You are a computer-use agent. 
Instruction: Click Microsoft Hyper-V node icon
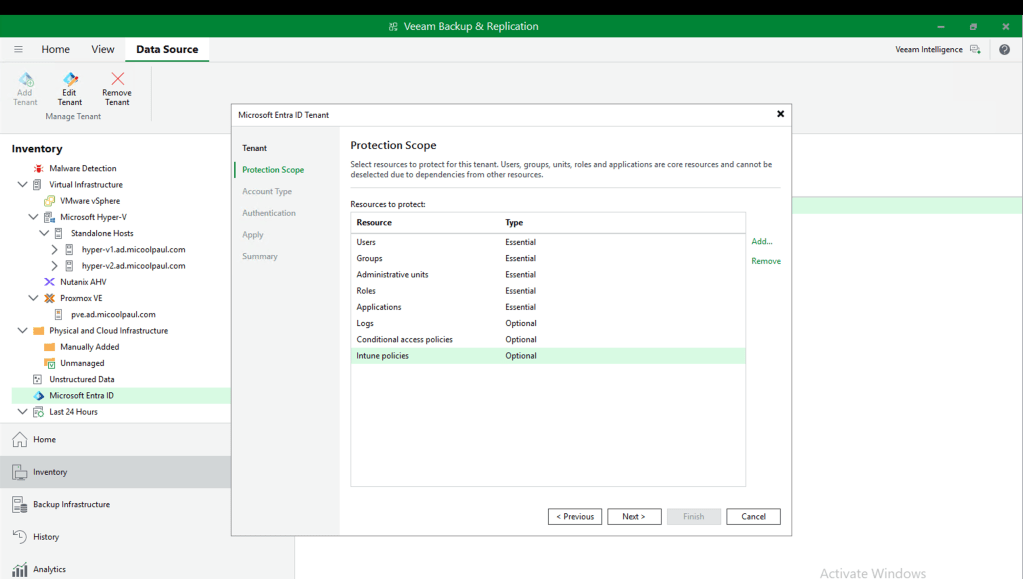pos(49,217)
